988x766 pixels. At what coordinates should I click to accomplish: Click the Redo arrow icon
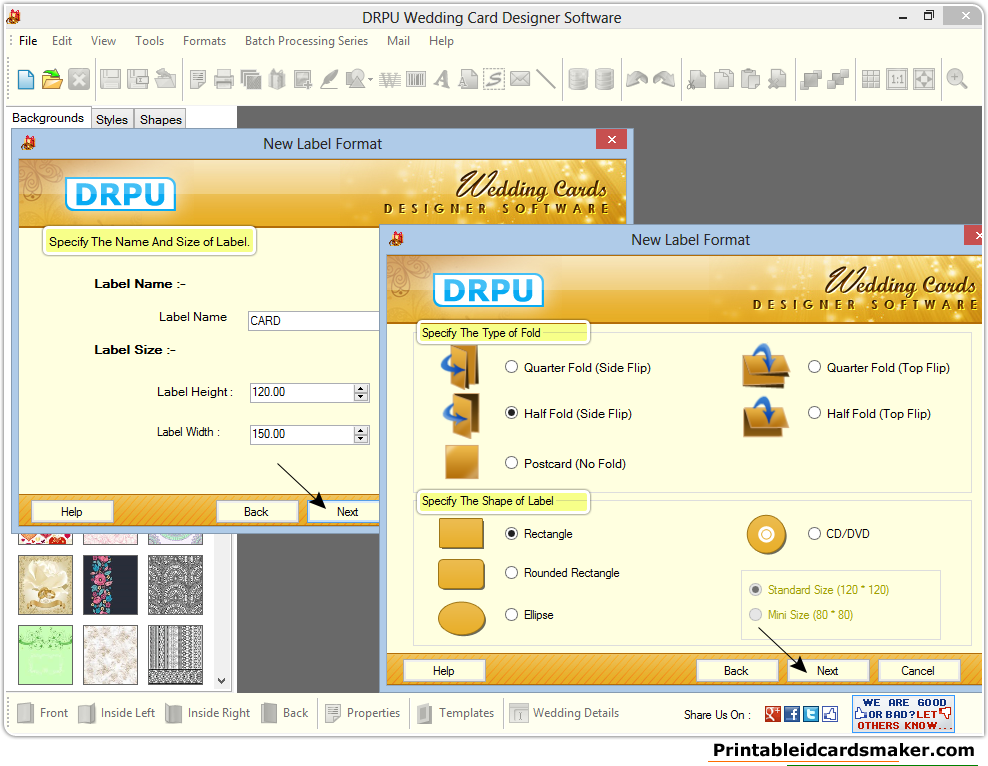pos(663,79)
